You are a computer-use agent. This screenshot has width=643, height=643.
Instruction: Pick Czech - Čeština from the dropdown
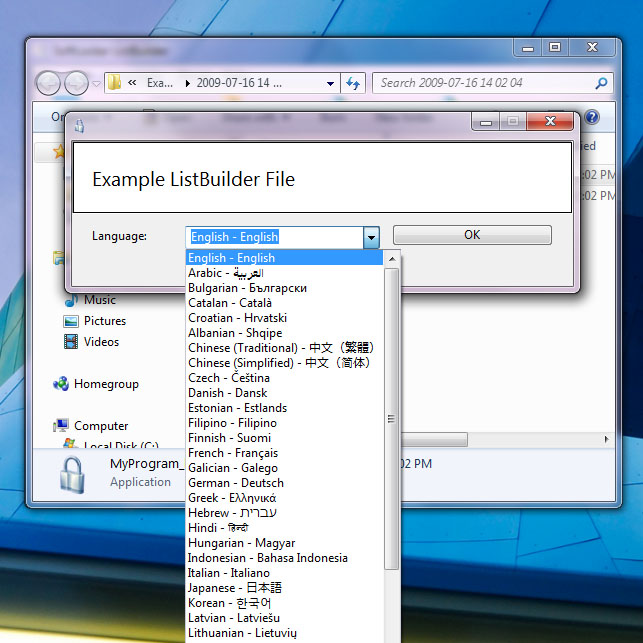tap(228, 378)
